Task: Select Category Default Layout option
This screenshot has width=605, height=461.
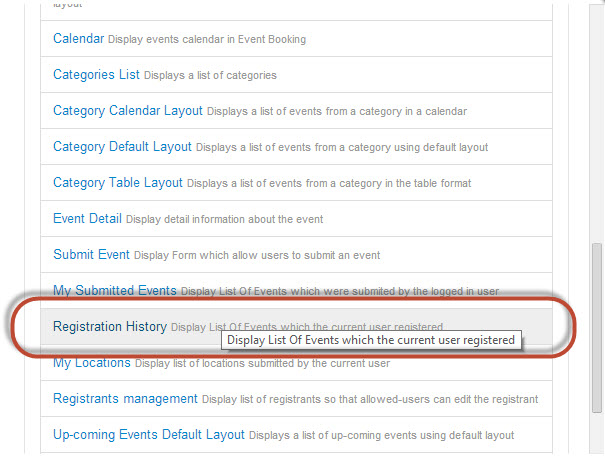Action: click(x=122, y=147)
